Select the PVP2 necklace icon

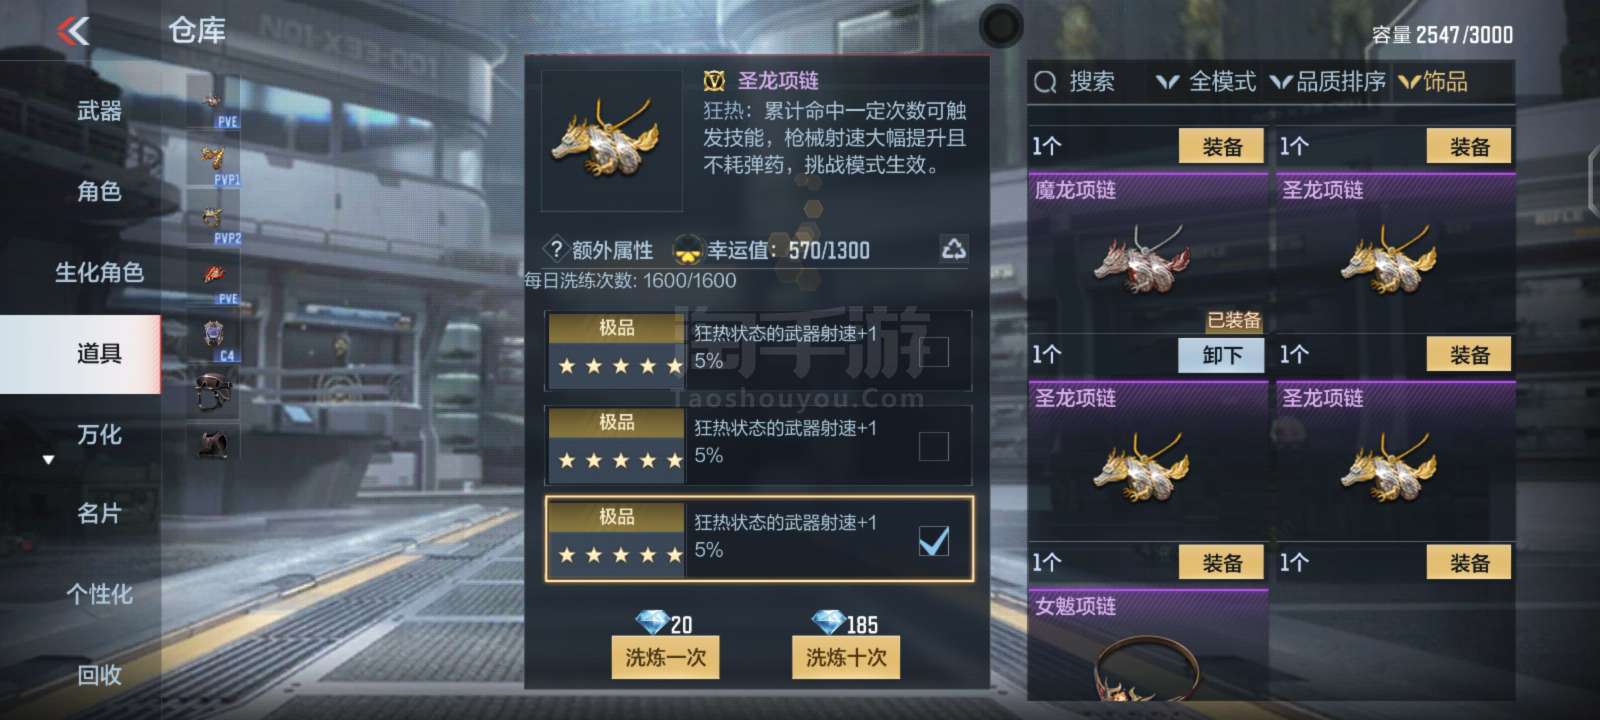click(213, 221)
